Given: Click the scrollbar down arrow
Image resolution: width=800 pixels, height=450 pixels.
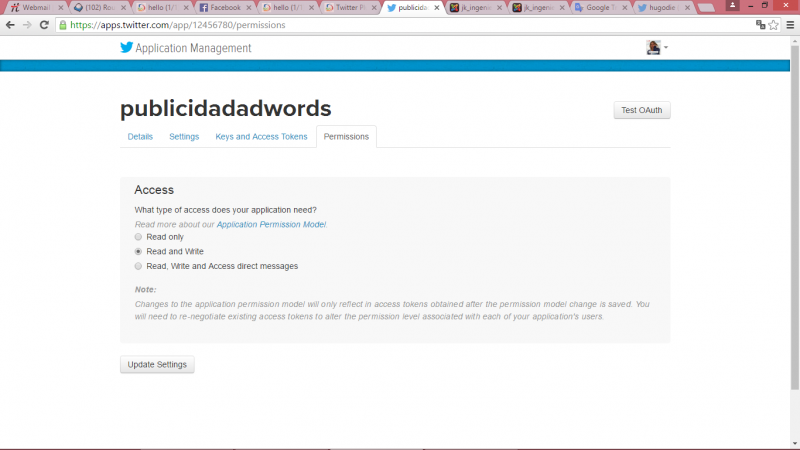Looking at the screenshot, I should click(x=795, y=444).
